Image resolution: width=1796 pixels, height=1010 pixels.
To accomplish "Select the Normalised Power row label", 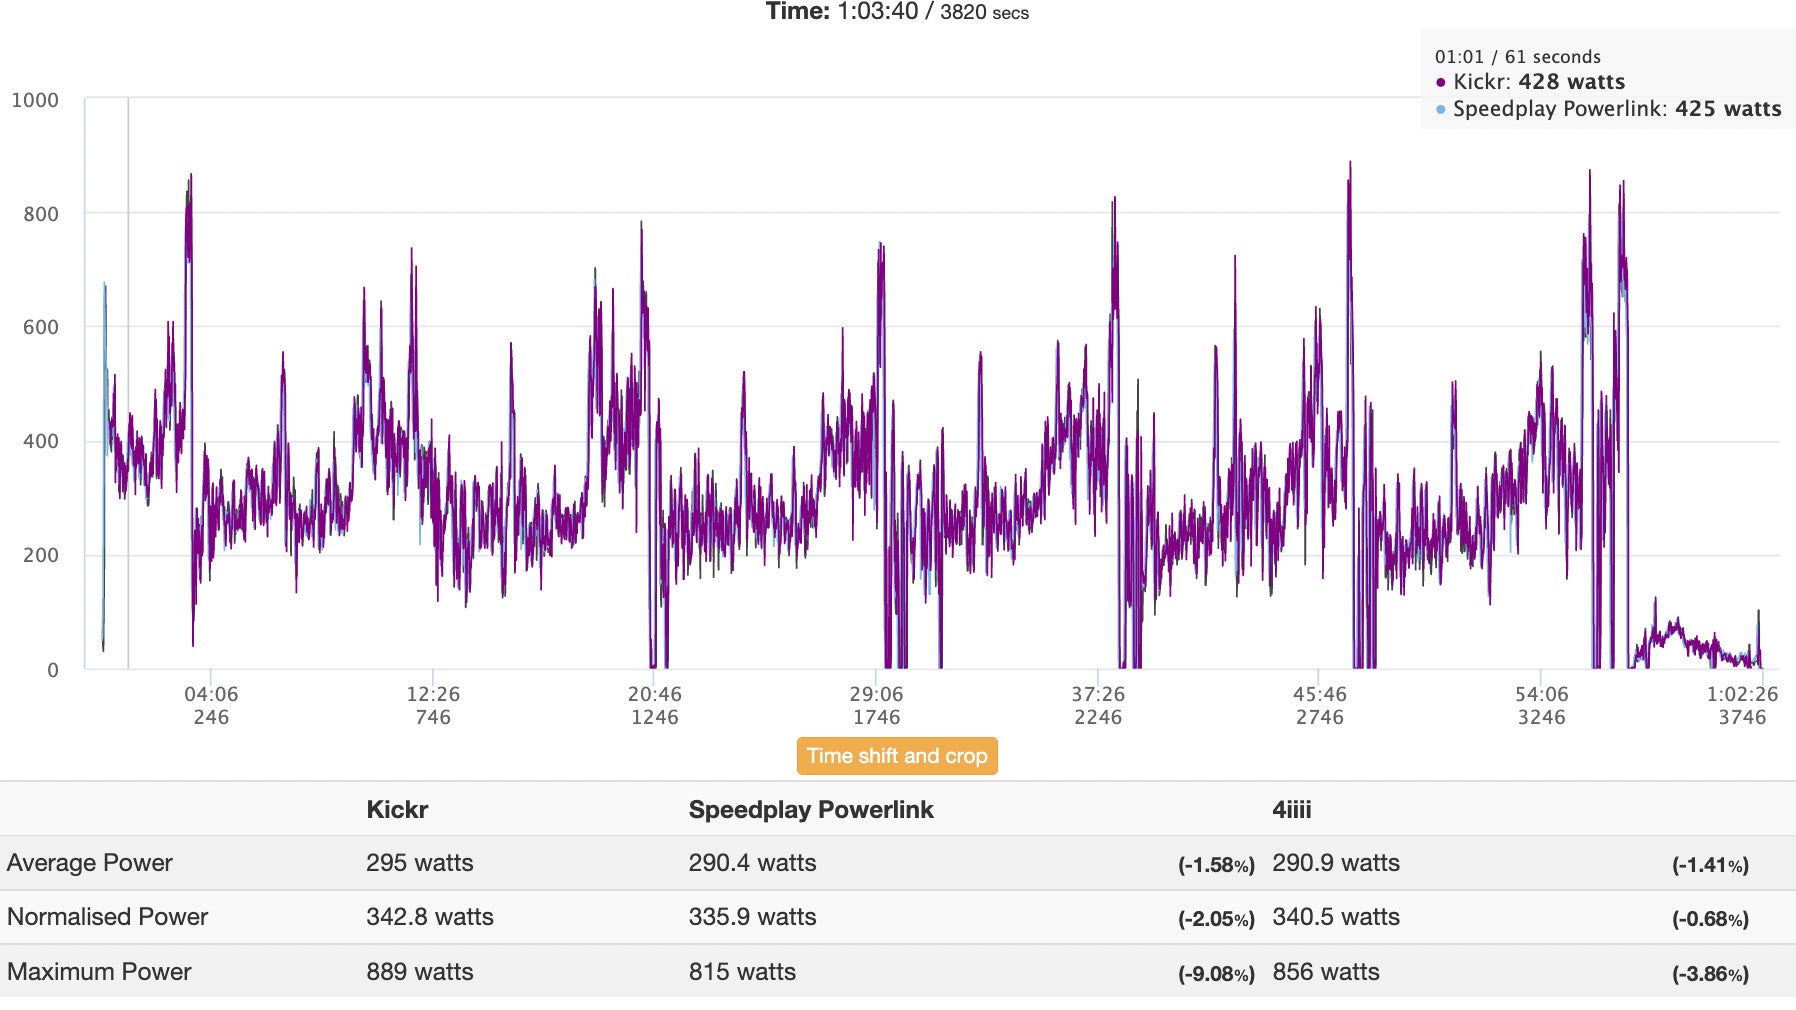I will [x=108, y=917].
